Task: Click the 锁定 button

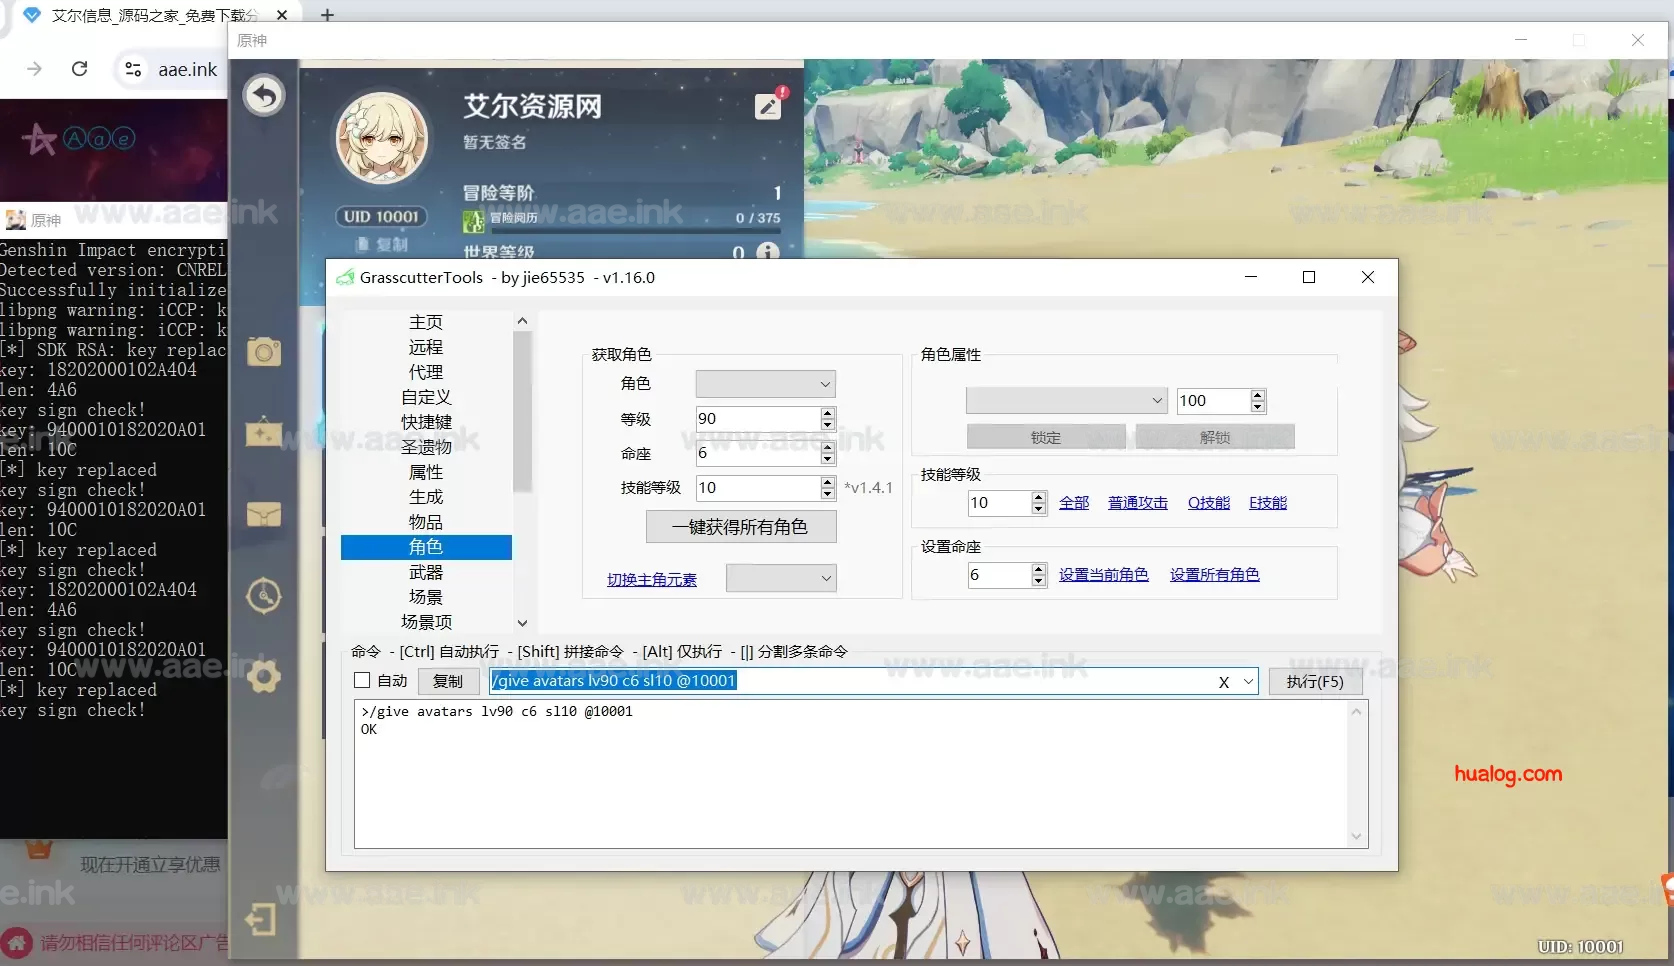Action: click(x=1046, y=438)
